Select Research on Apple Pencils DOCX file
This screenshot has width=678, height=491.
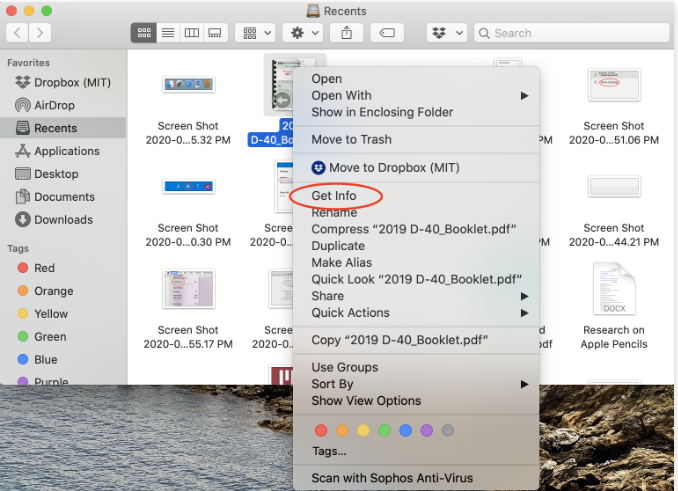click(614, 288)
